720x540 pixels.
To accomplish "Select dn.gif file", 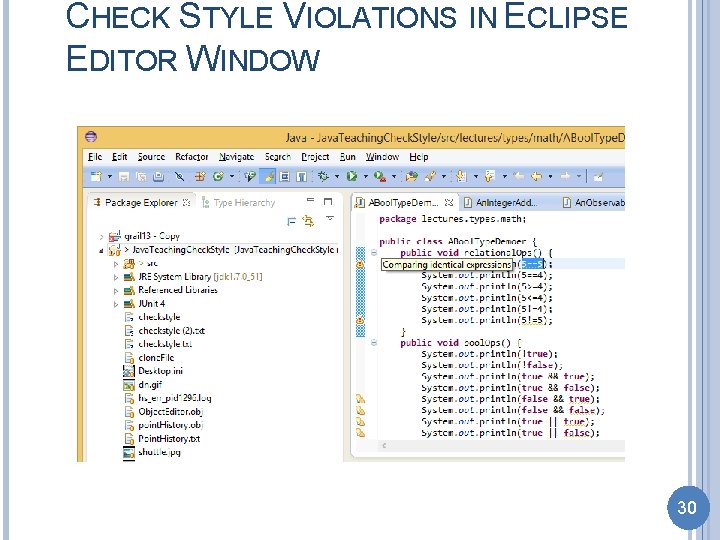I will coord(143,385).
